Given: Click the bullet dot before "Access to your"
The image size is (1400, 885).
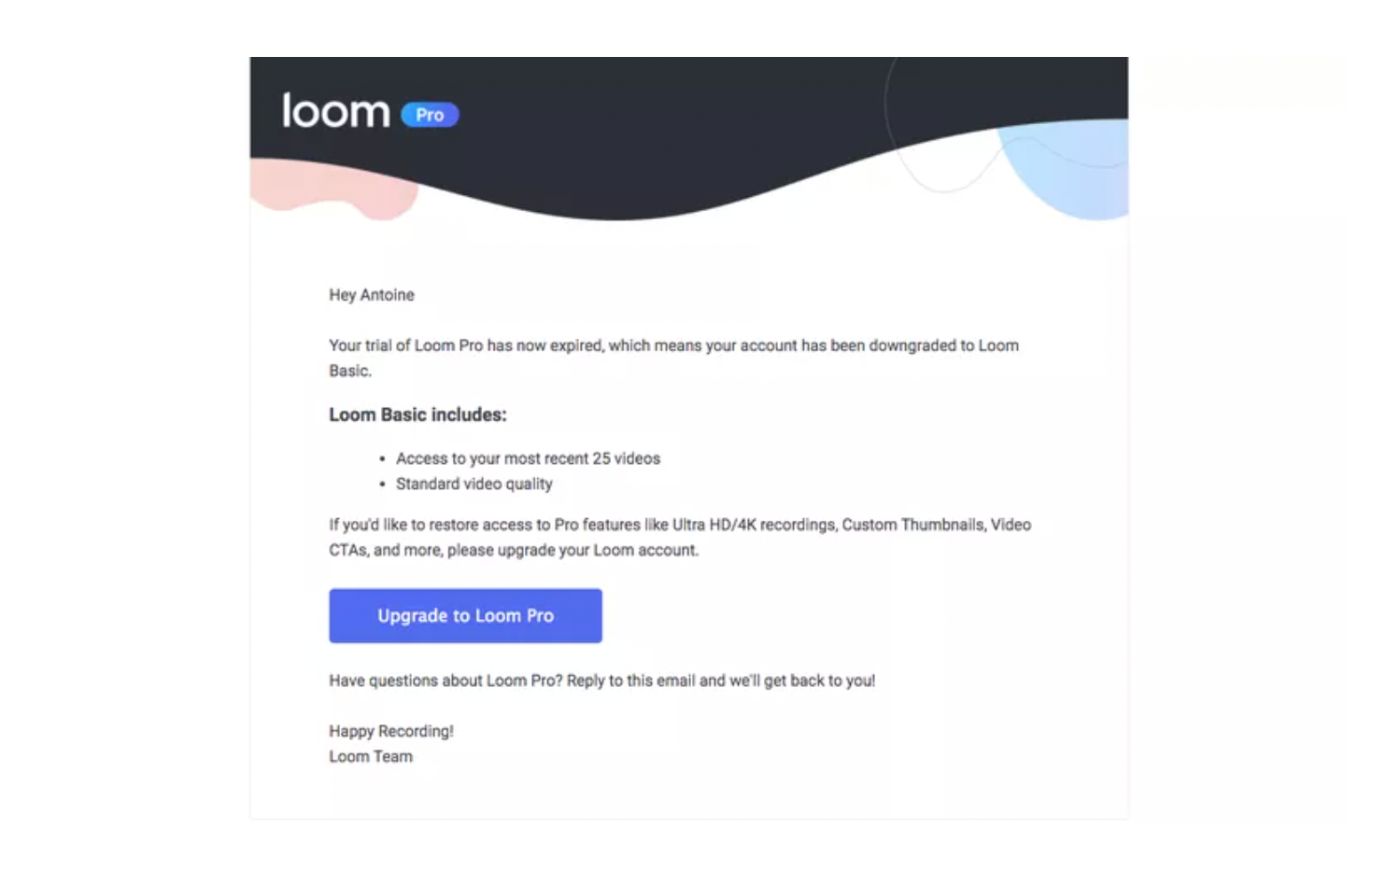Looking at the screenshot, I should click(382, 459).
